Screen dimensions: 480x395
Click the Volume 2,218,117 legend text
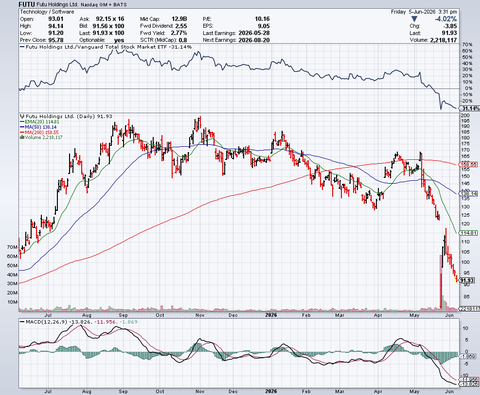pos(44,137)
